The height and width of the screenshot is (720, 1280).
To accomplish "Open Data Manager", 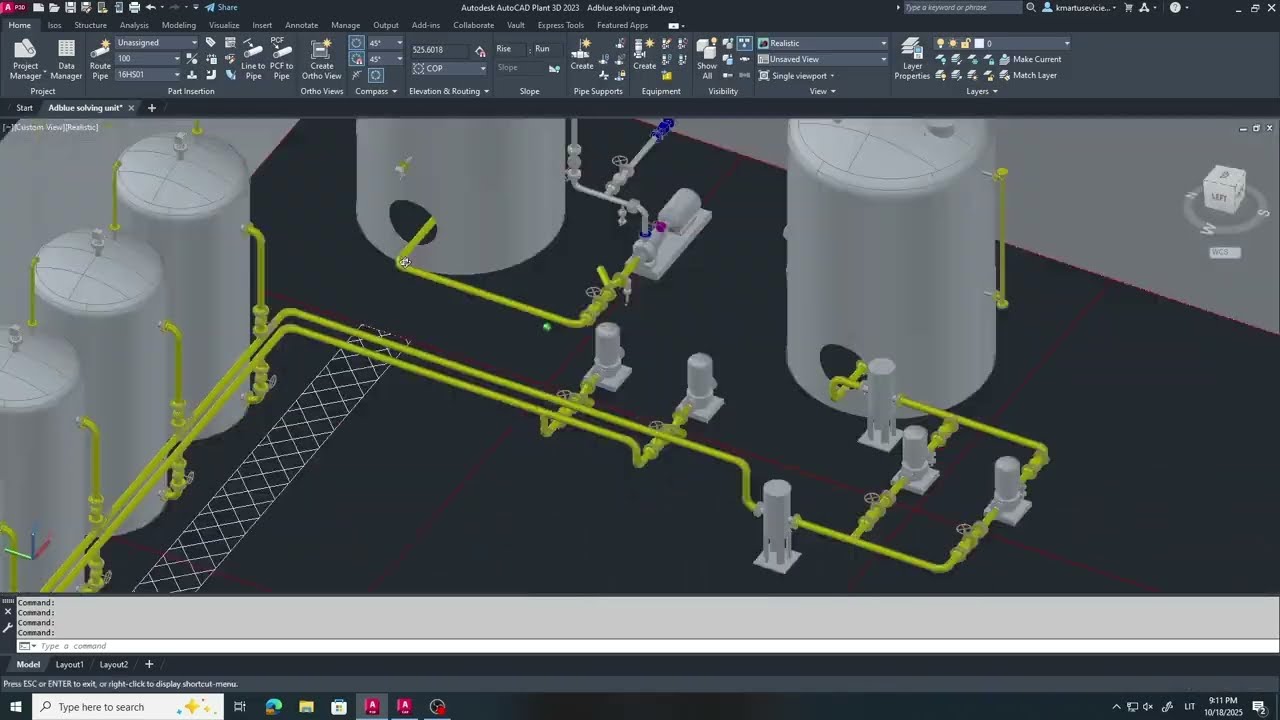I will point(66,59).
